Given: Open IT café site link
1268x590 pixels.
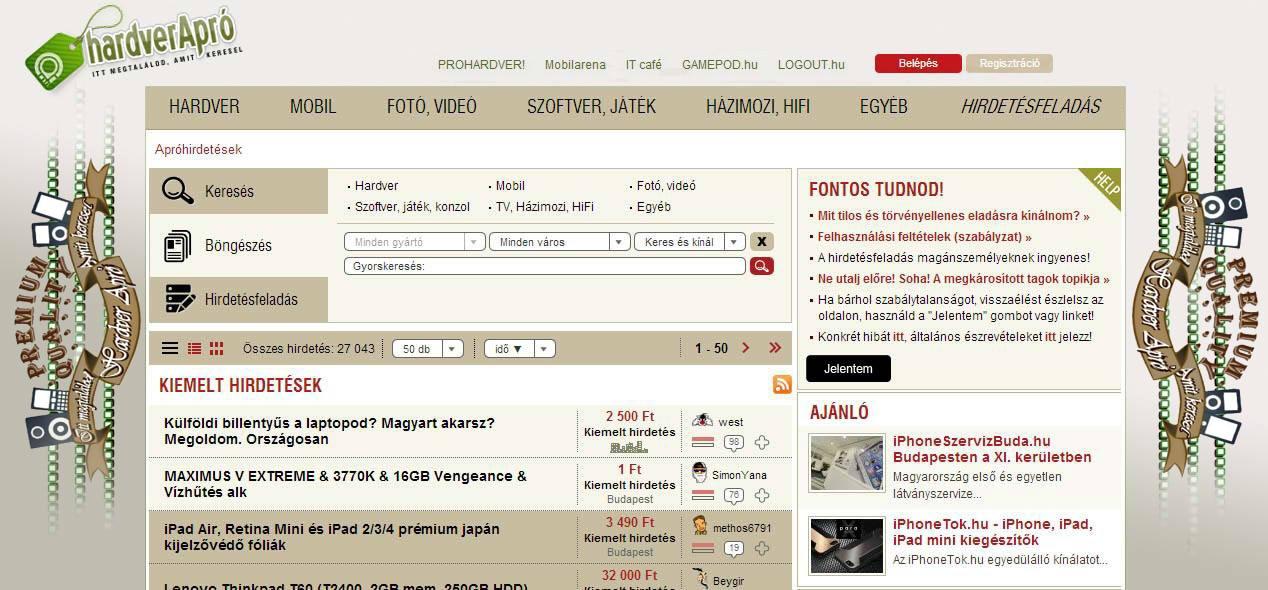Looking at the screenshot, I should coord(644,65).
